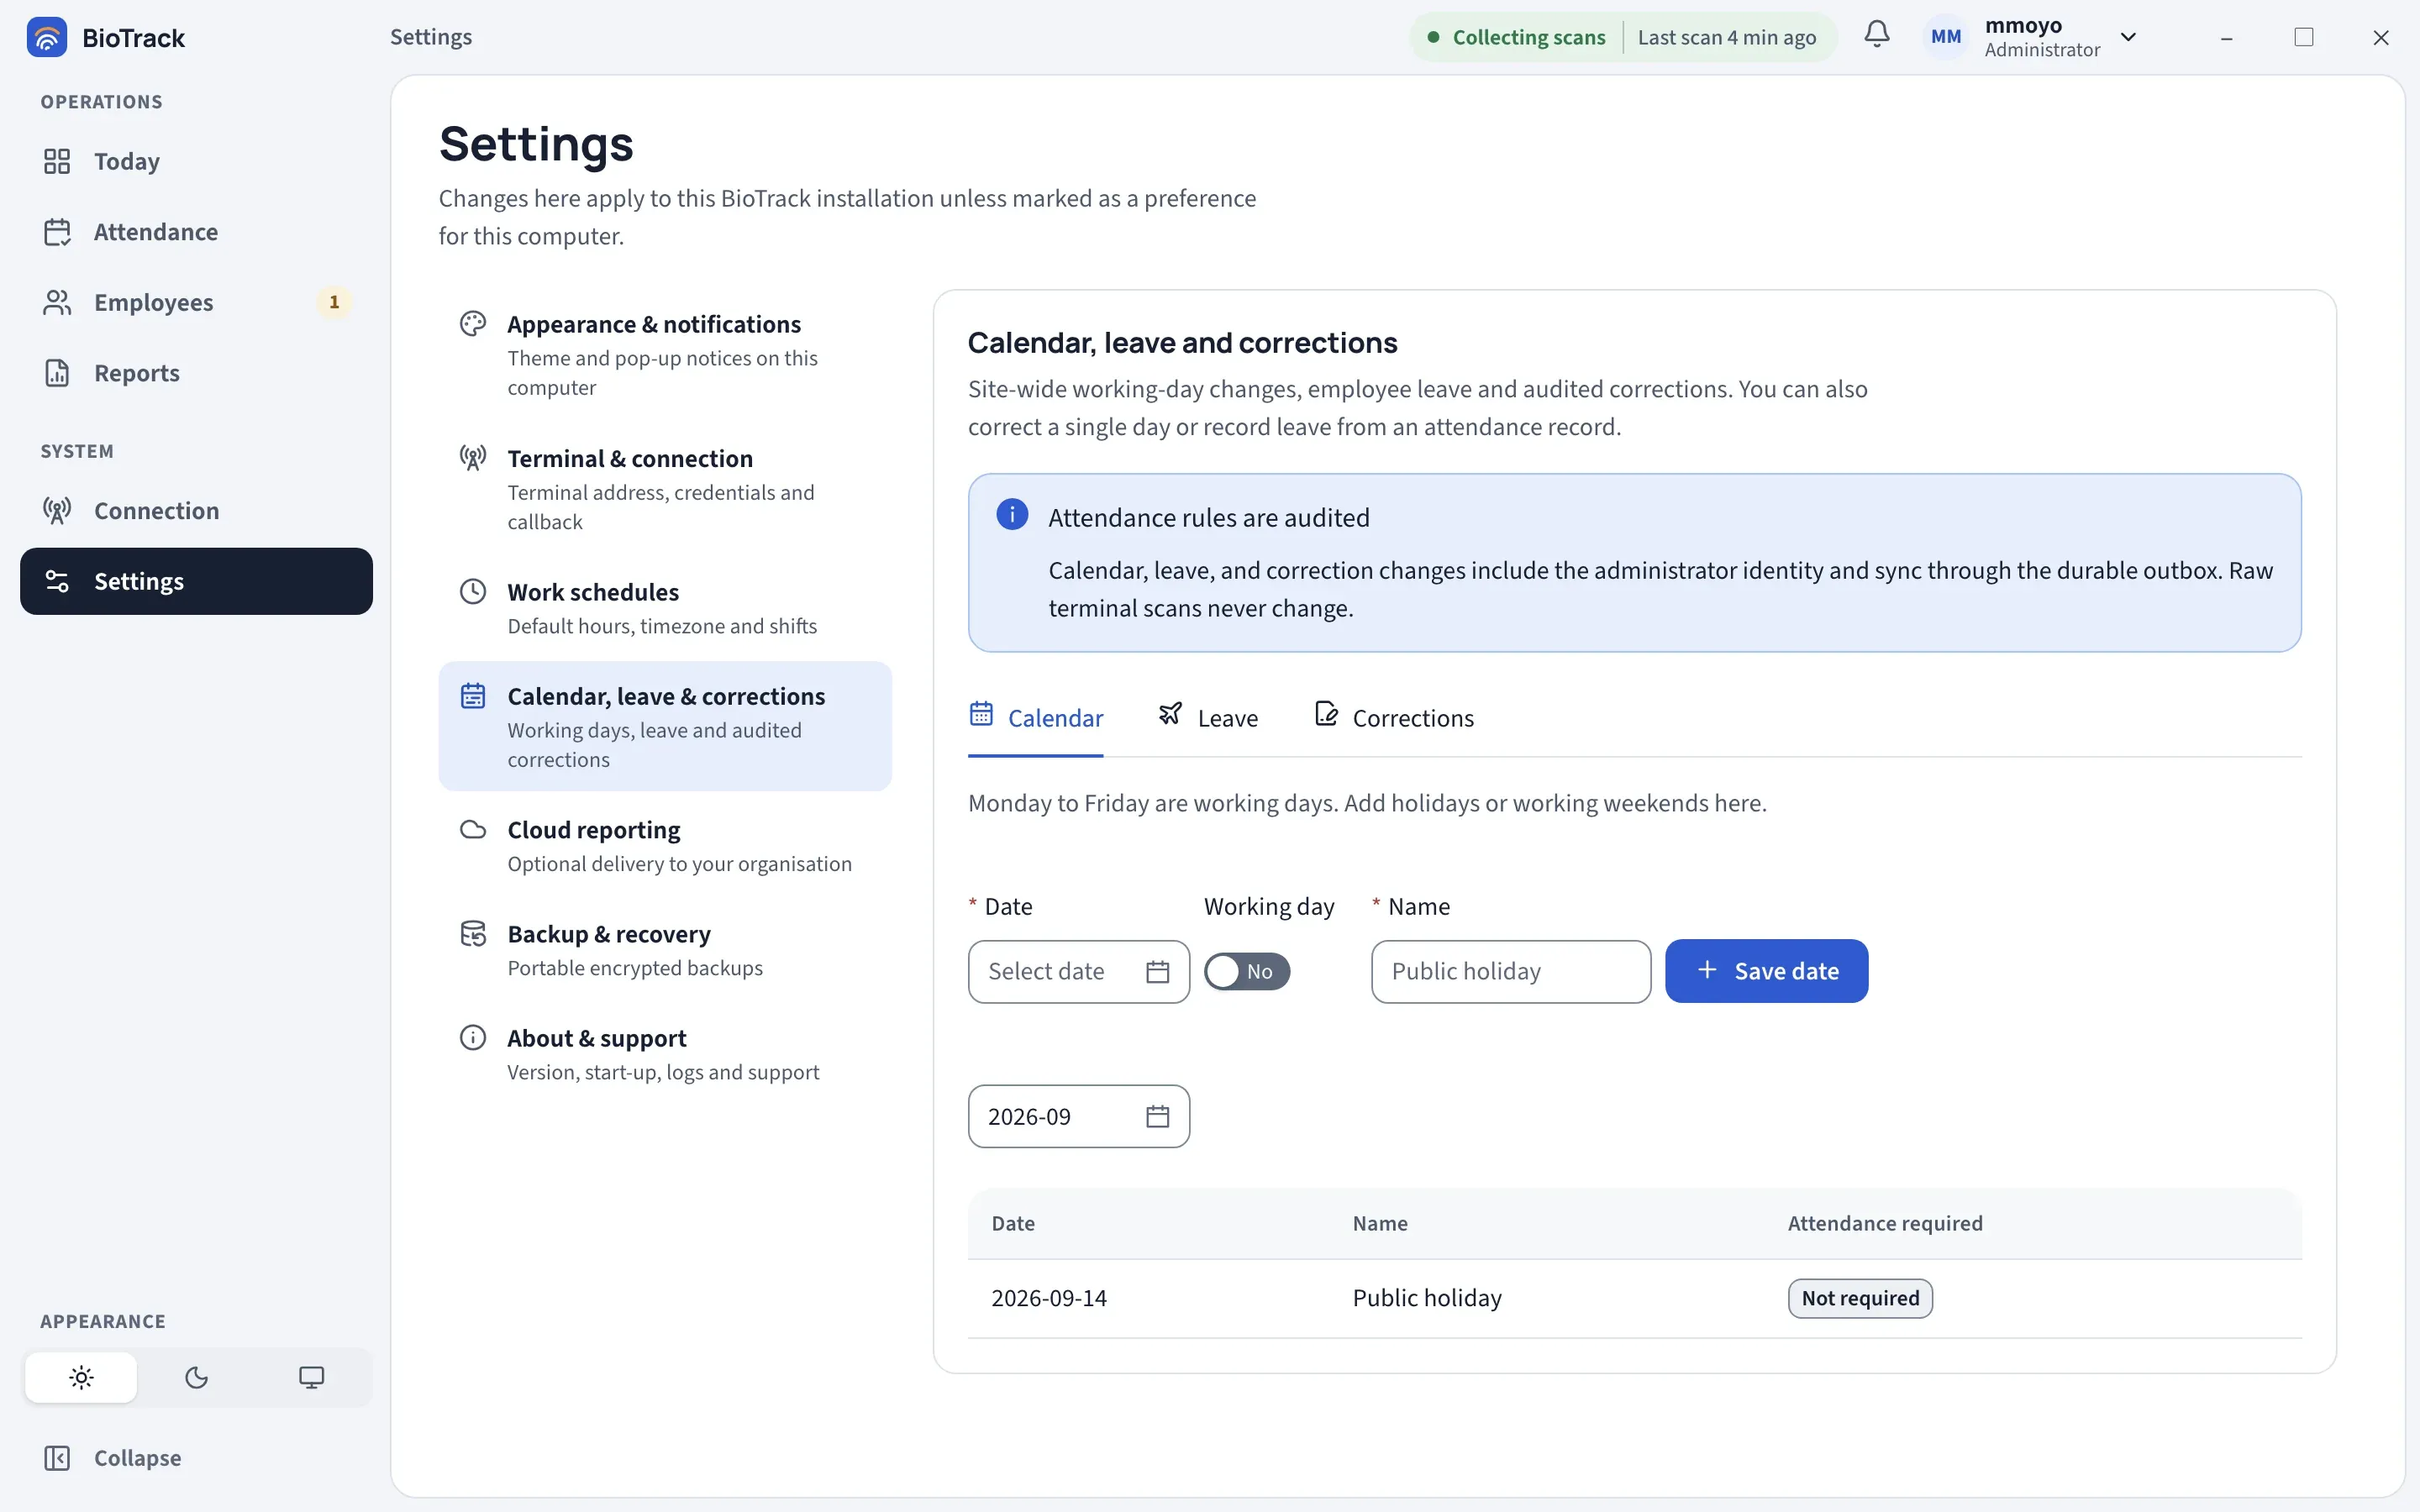Switch to the Leave tab
The image size is (2420, 1512).
click(1208, 717)
